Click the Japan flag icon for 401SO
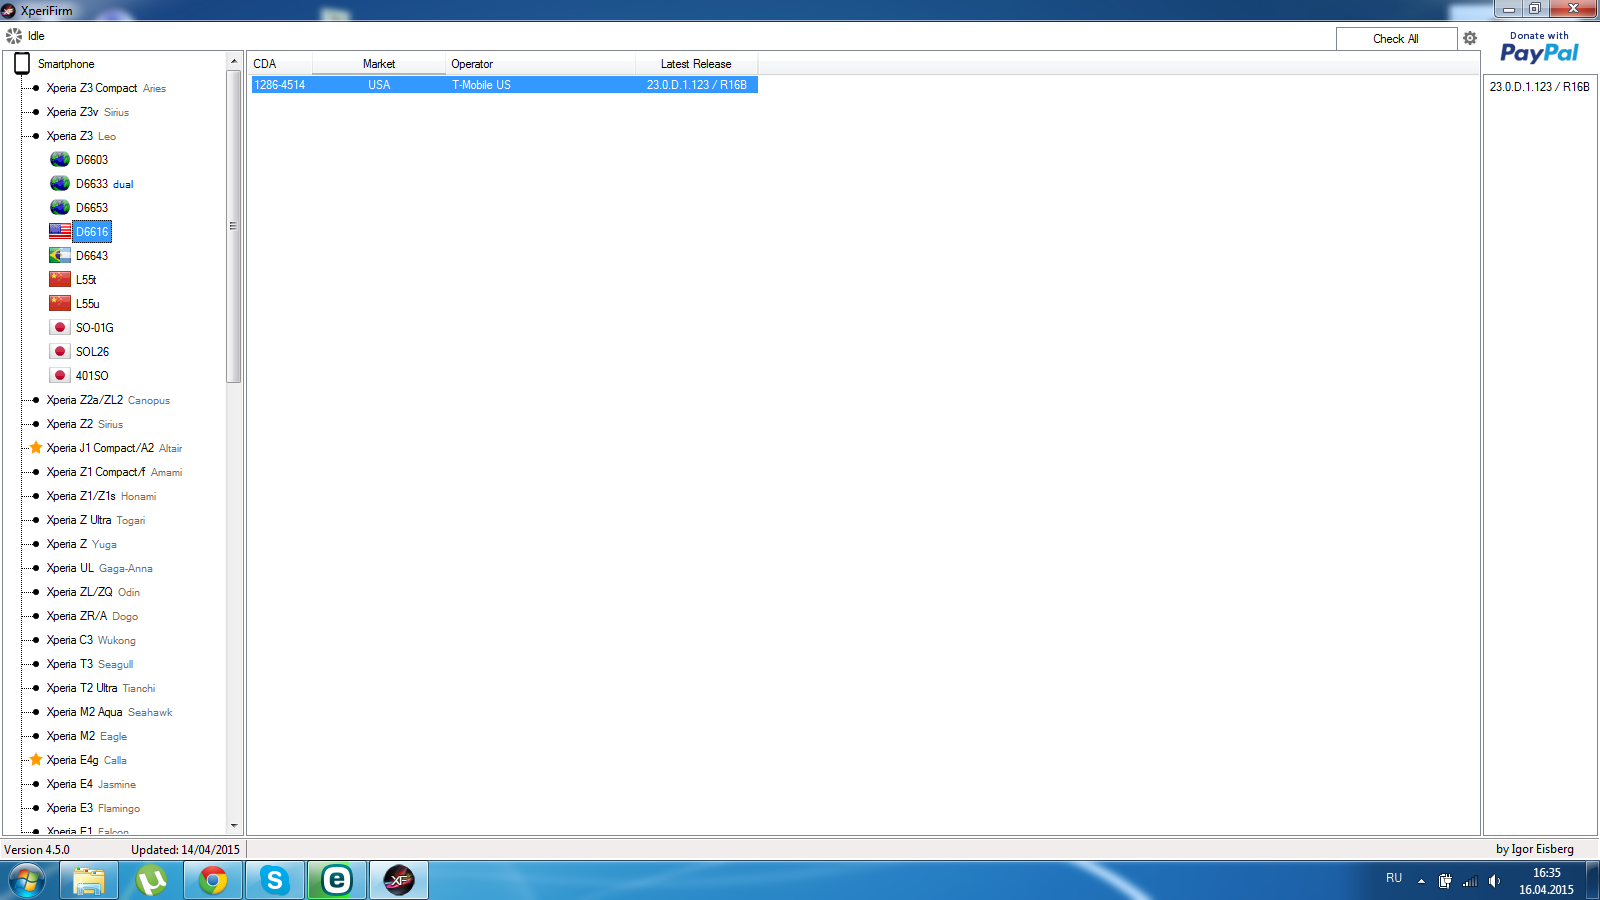This screenshot has width=1600, height=900. pyautogui.click(x=60, y=376)
